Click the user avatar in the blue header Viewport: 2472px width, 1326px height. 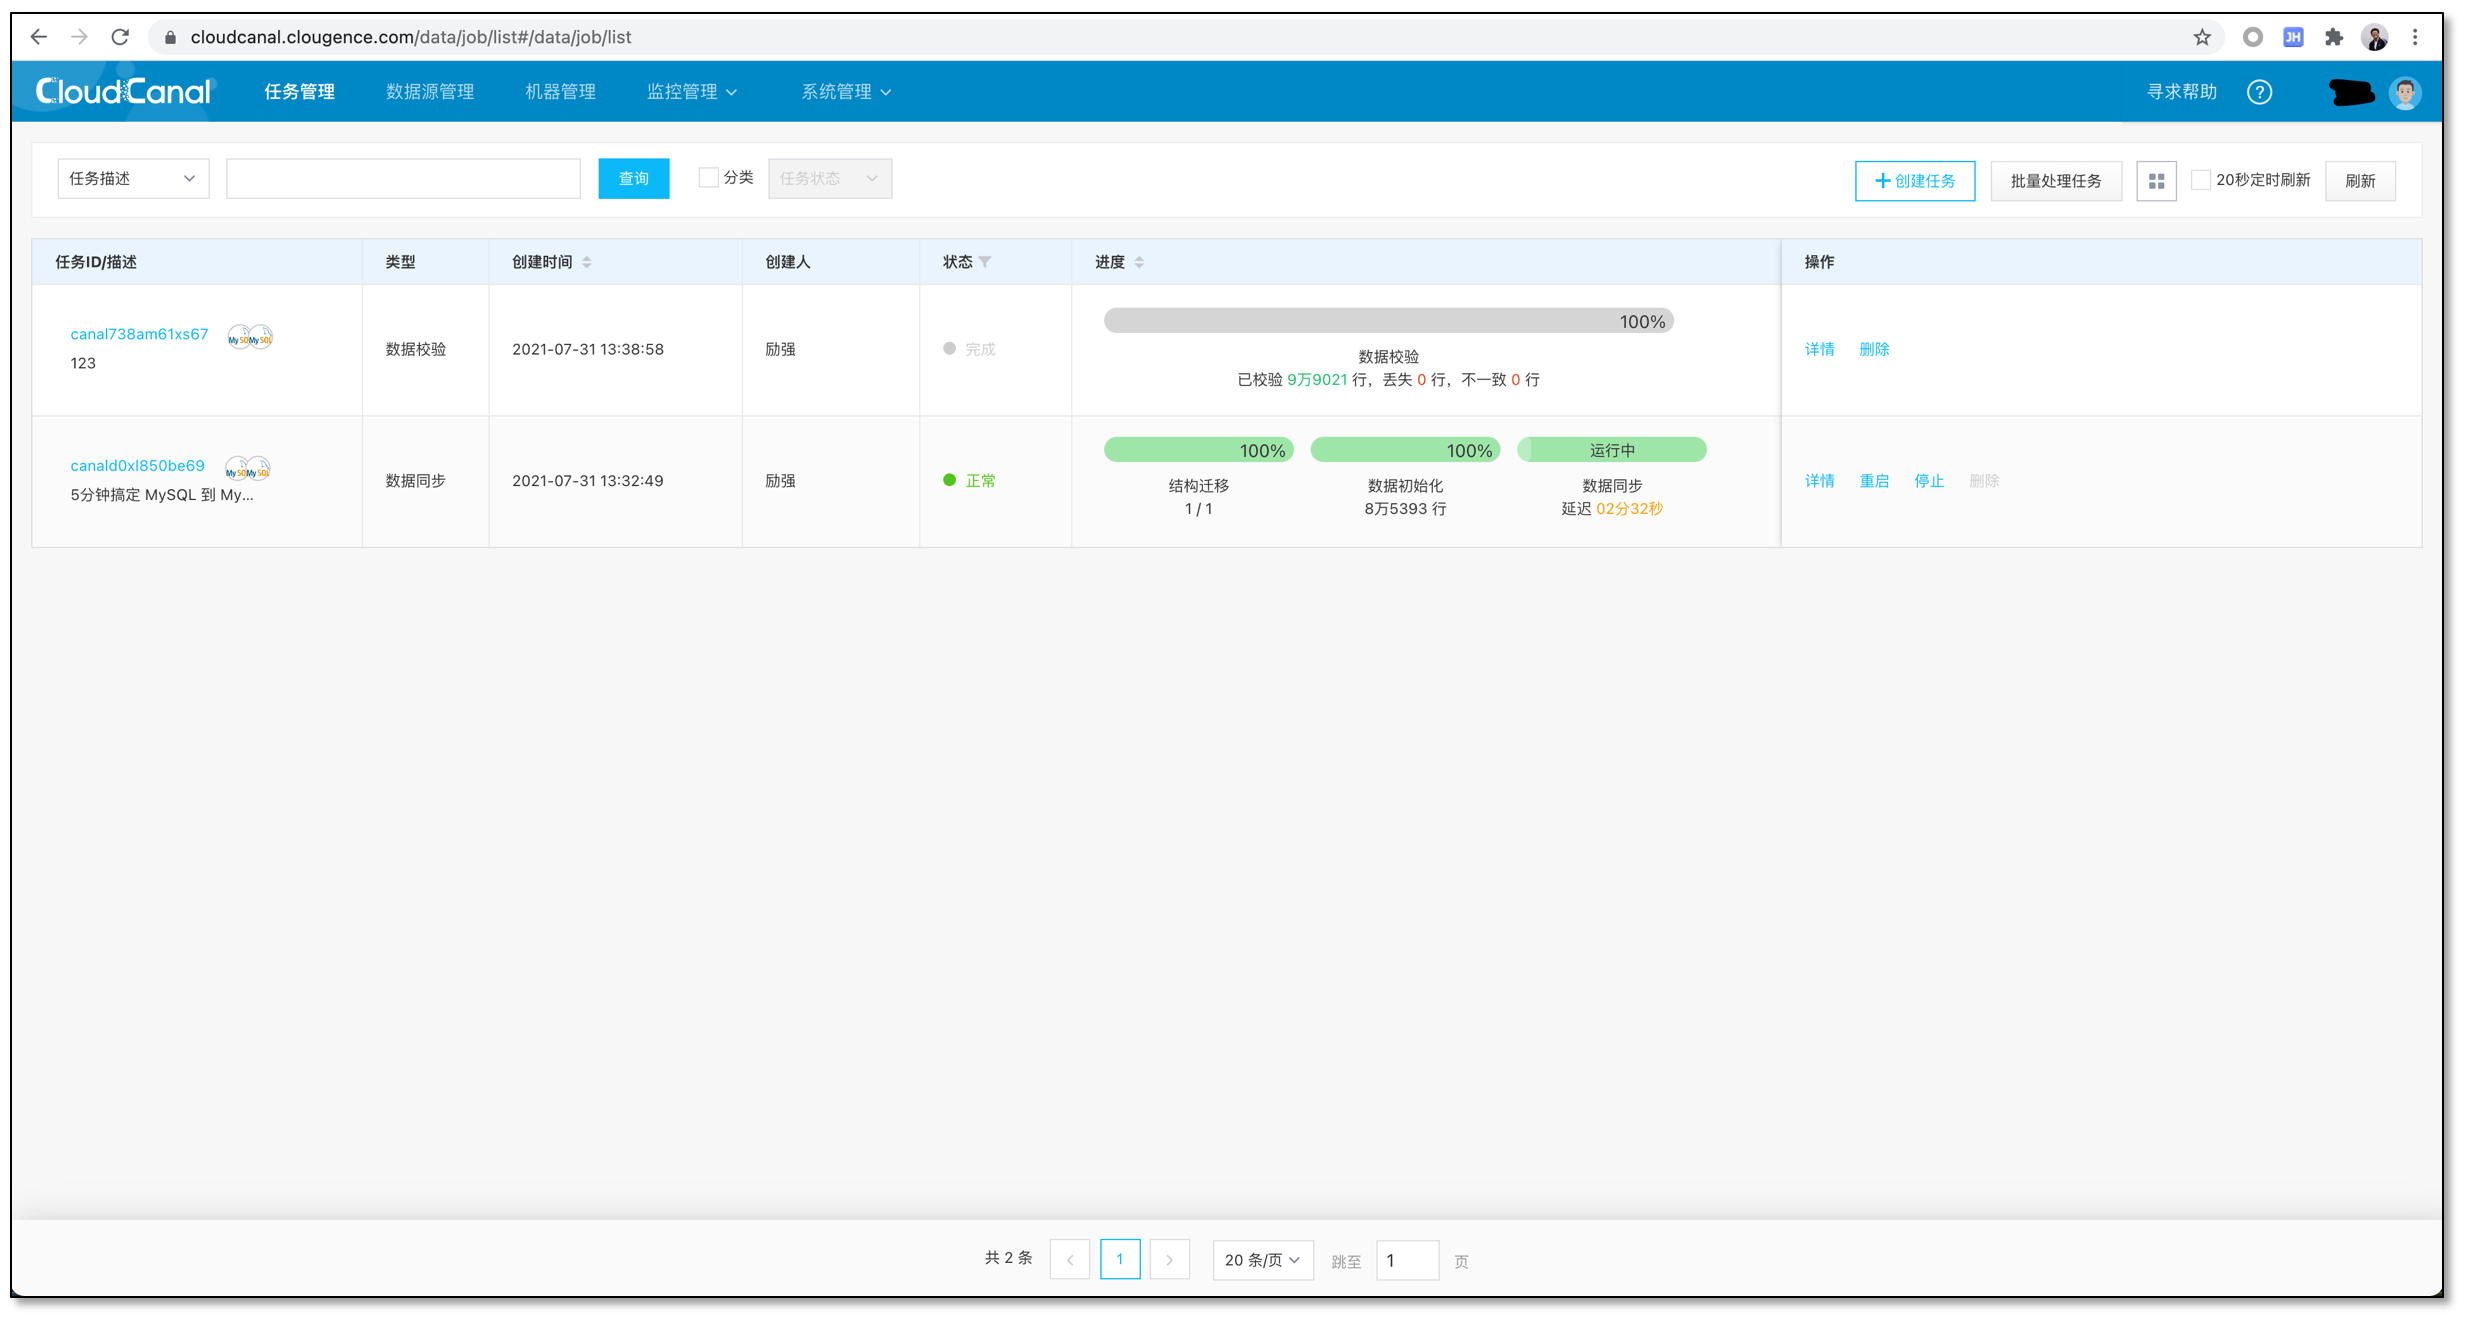2404,92
